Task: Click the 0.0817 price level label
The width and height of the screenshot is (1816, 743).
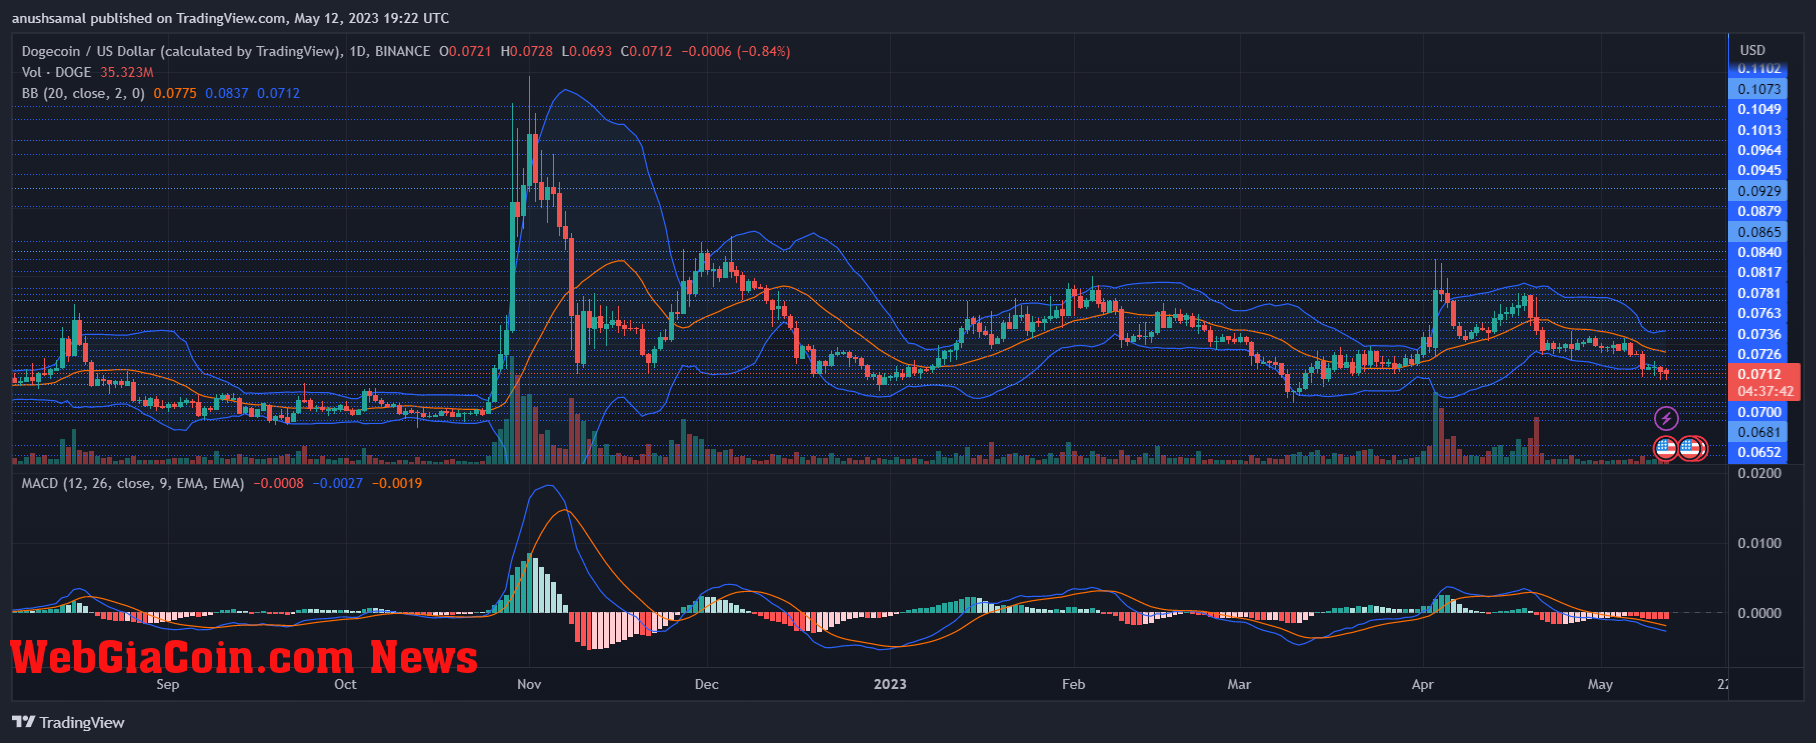Action: [1758, 272]
